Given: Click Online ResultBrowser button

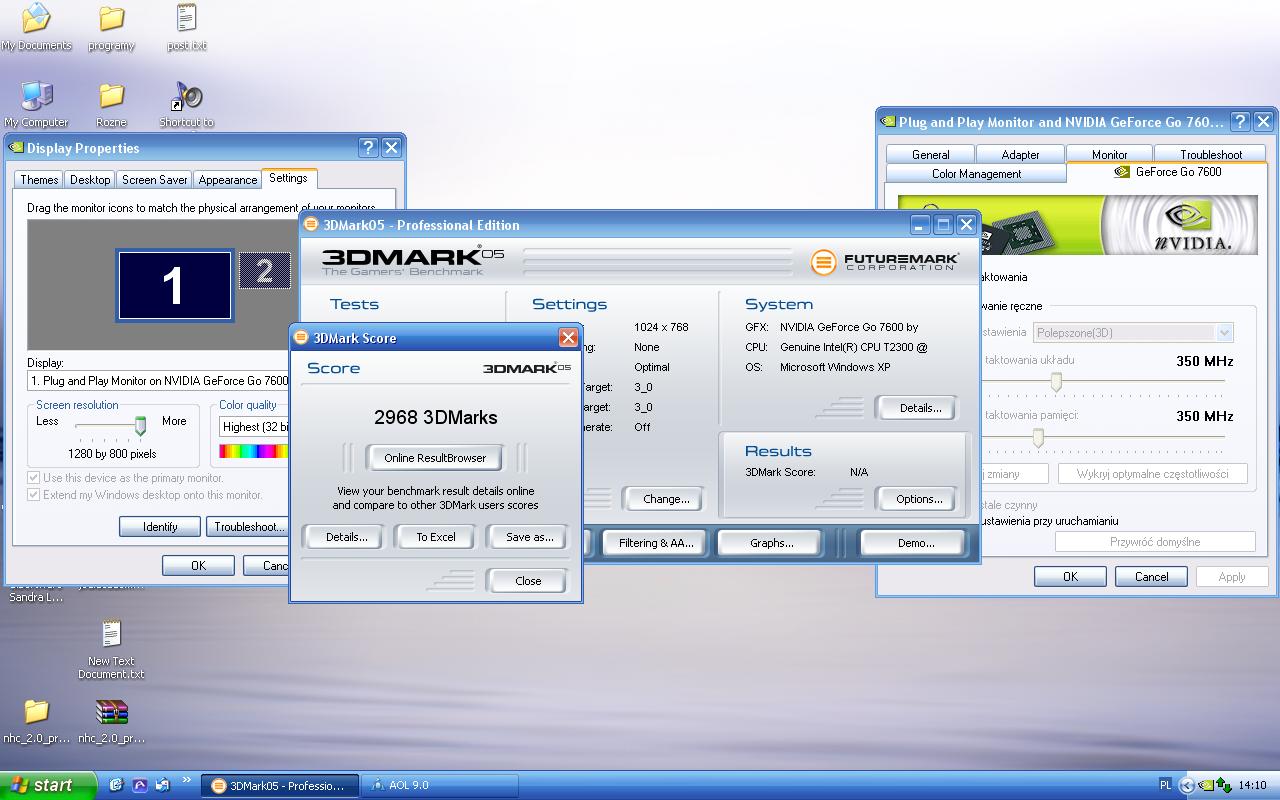Looking at the screenshot, I should pos(435,458).
